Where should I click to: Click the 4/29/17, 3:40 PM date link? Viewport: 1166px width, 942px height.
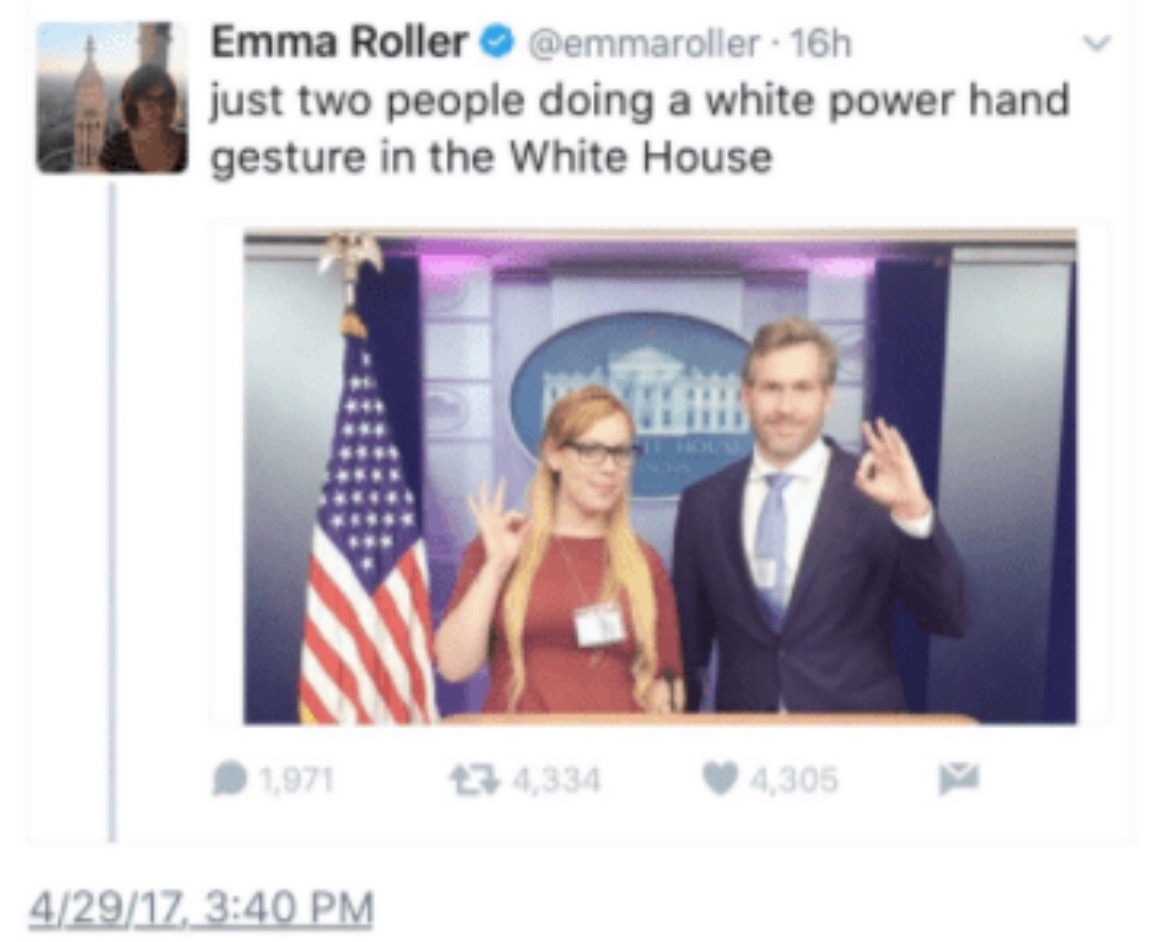coord(201,908)
